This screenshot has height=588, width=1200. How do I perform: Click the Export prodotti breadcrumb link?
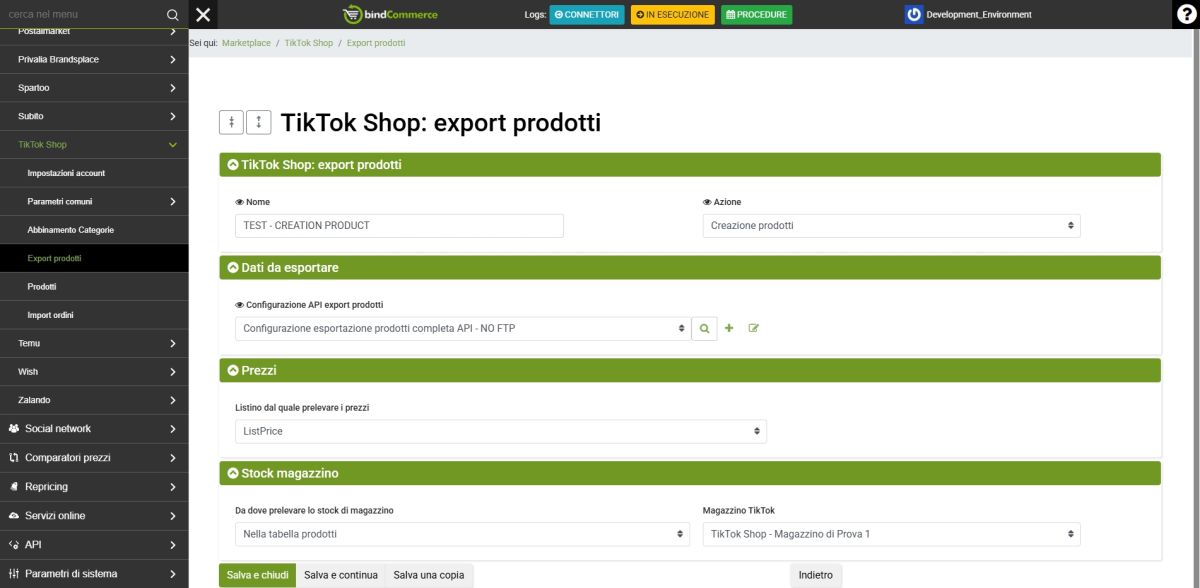point(376,43)
